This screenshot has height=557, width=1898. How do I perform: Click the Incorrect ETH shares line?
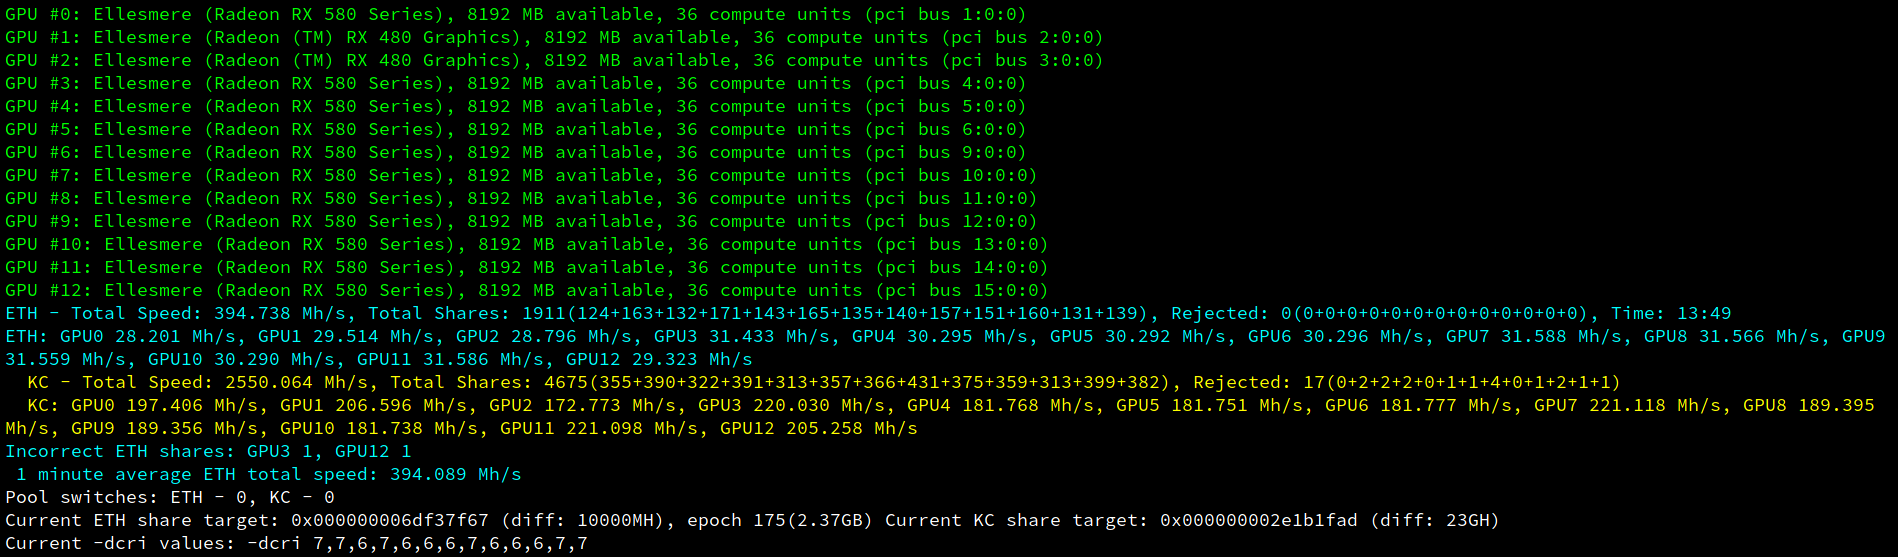point(208,452)
